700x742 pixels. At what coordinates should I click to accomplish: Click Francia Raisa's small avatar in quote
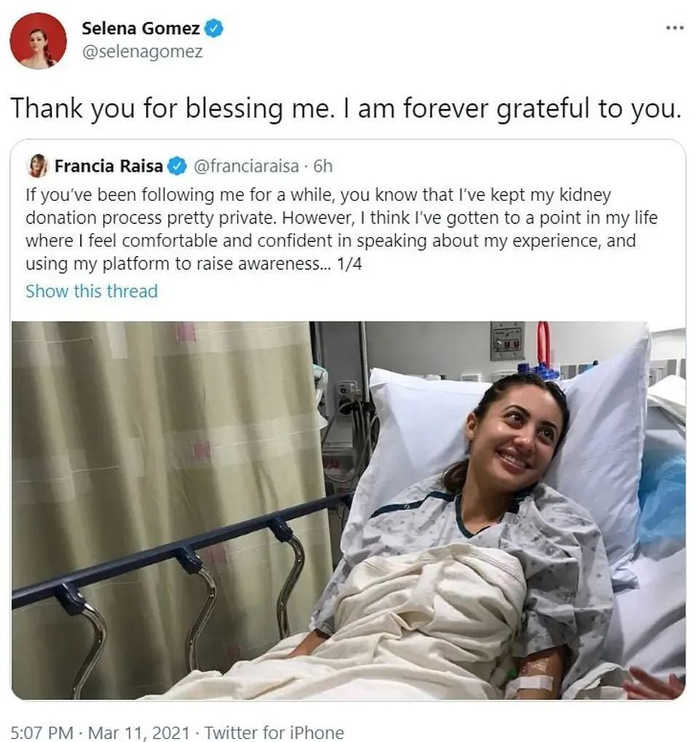[37, 165]
